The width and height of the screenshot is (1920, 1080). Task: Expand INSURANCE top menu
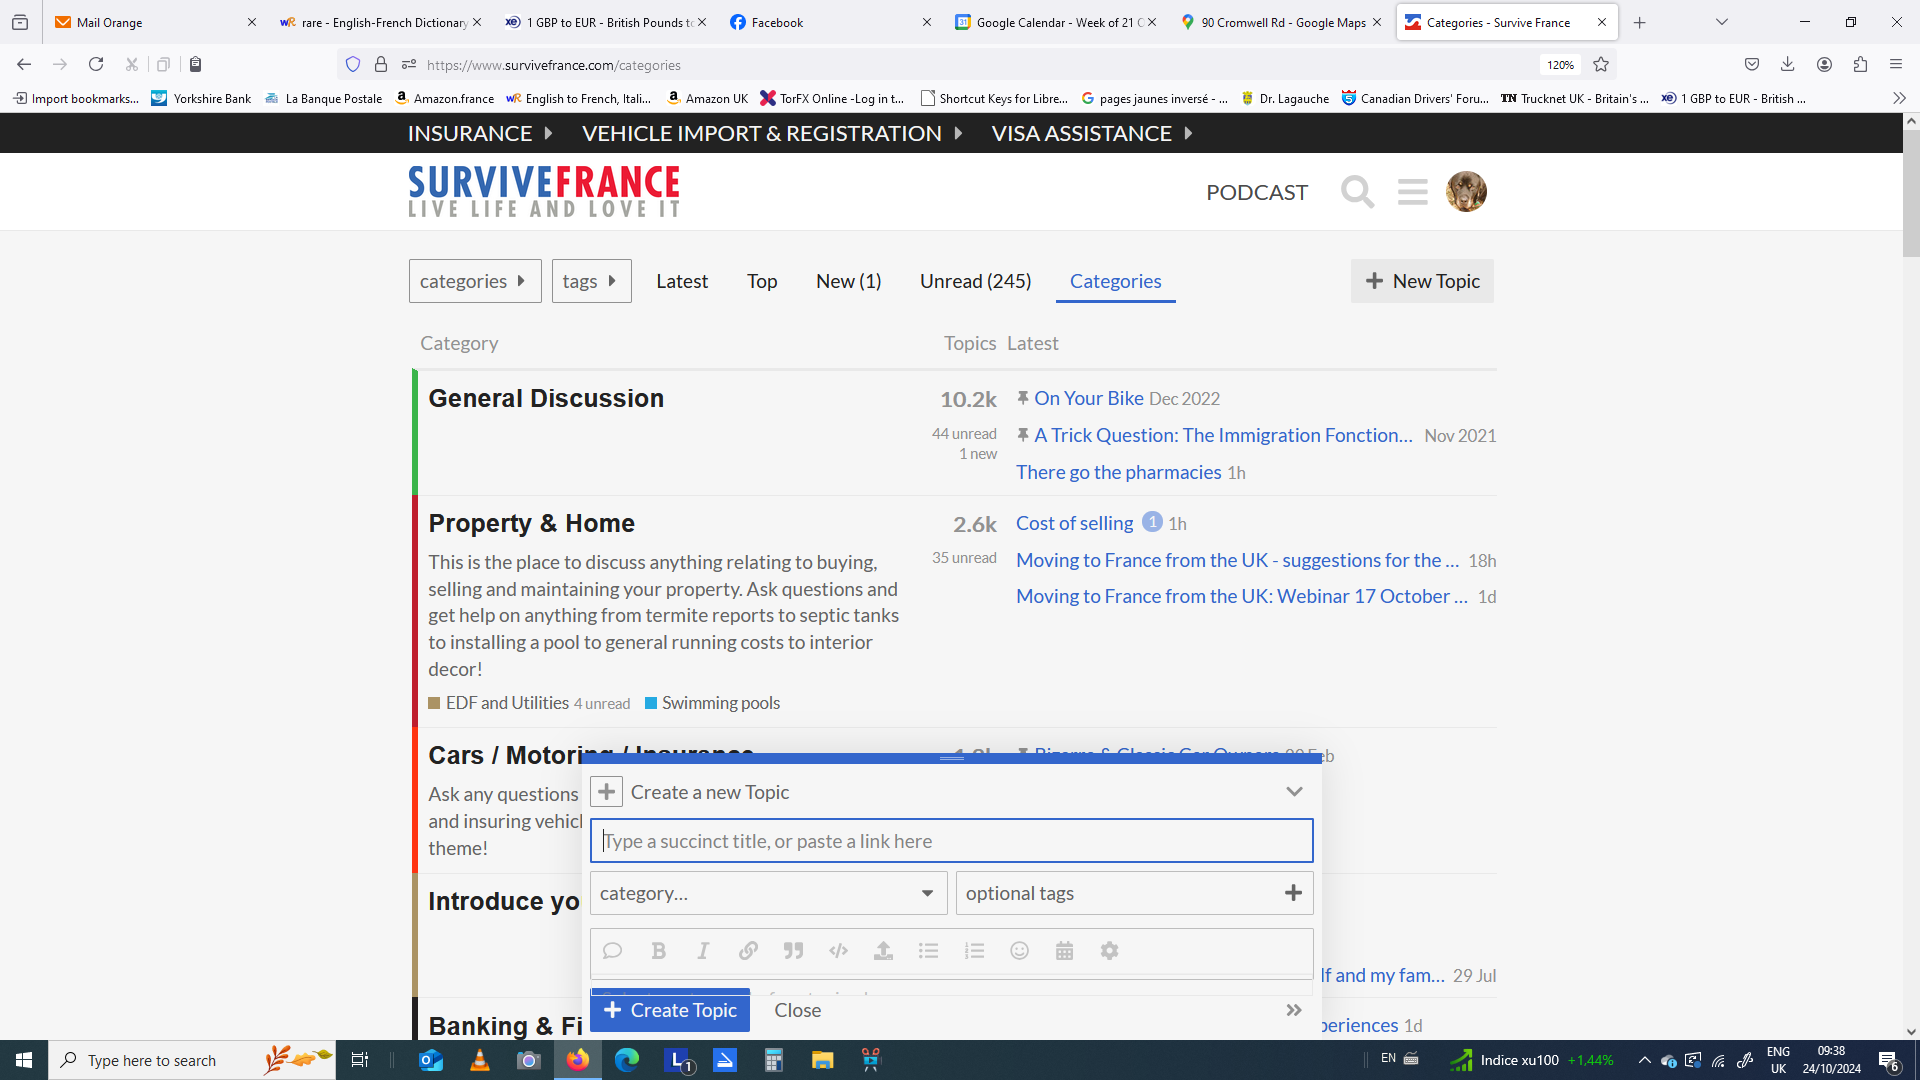click(480, 133)
